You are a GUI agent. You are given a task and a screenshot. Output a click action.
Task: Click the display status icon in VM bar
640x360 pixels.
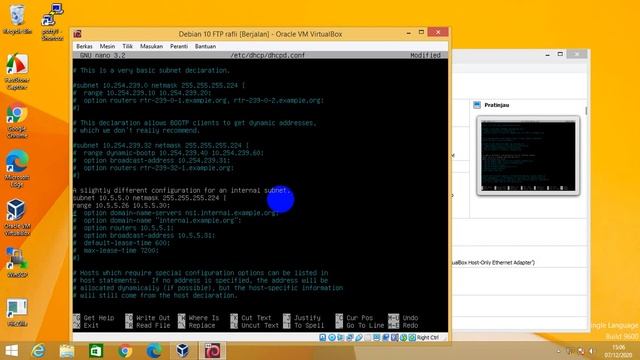[376, 338]
